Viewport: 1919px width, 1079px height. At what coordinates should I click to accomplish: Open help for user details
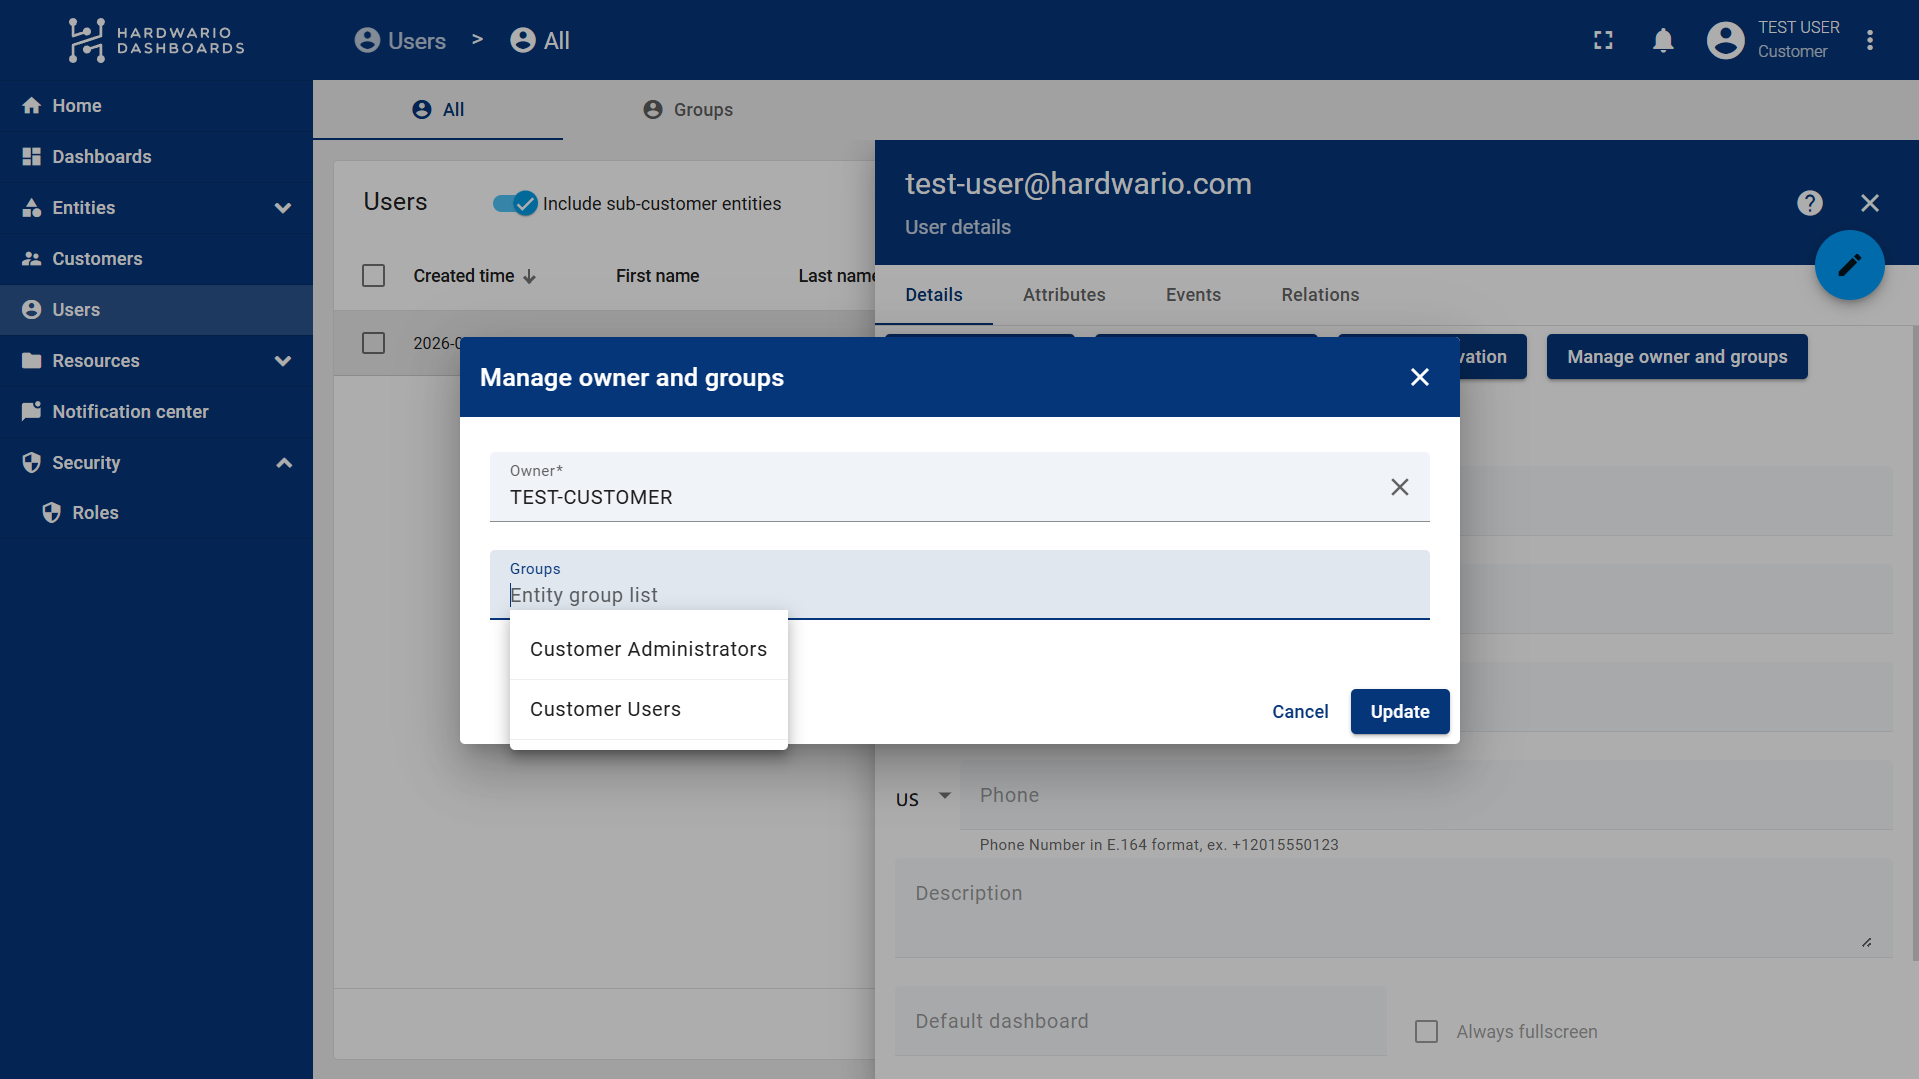coord(1809,203)
